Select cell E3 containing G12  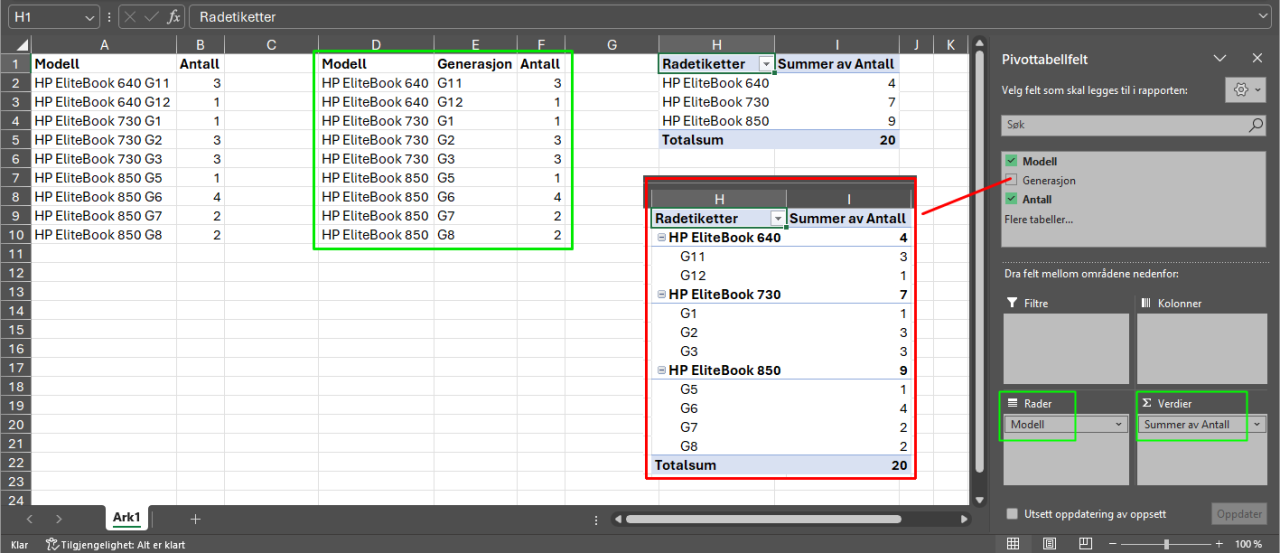[x=475, y=102]
